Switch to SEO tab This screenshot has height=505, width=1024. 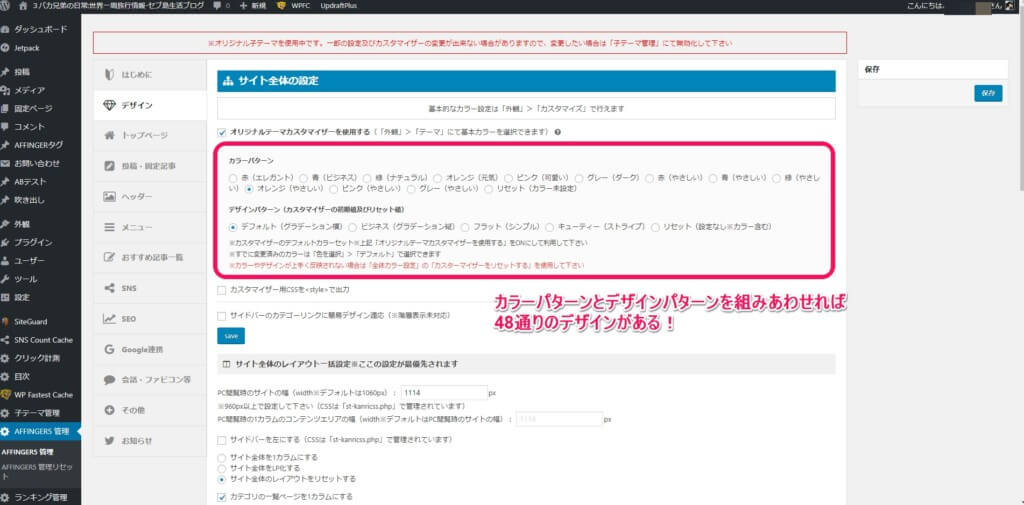coord(150,319)
